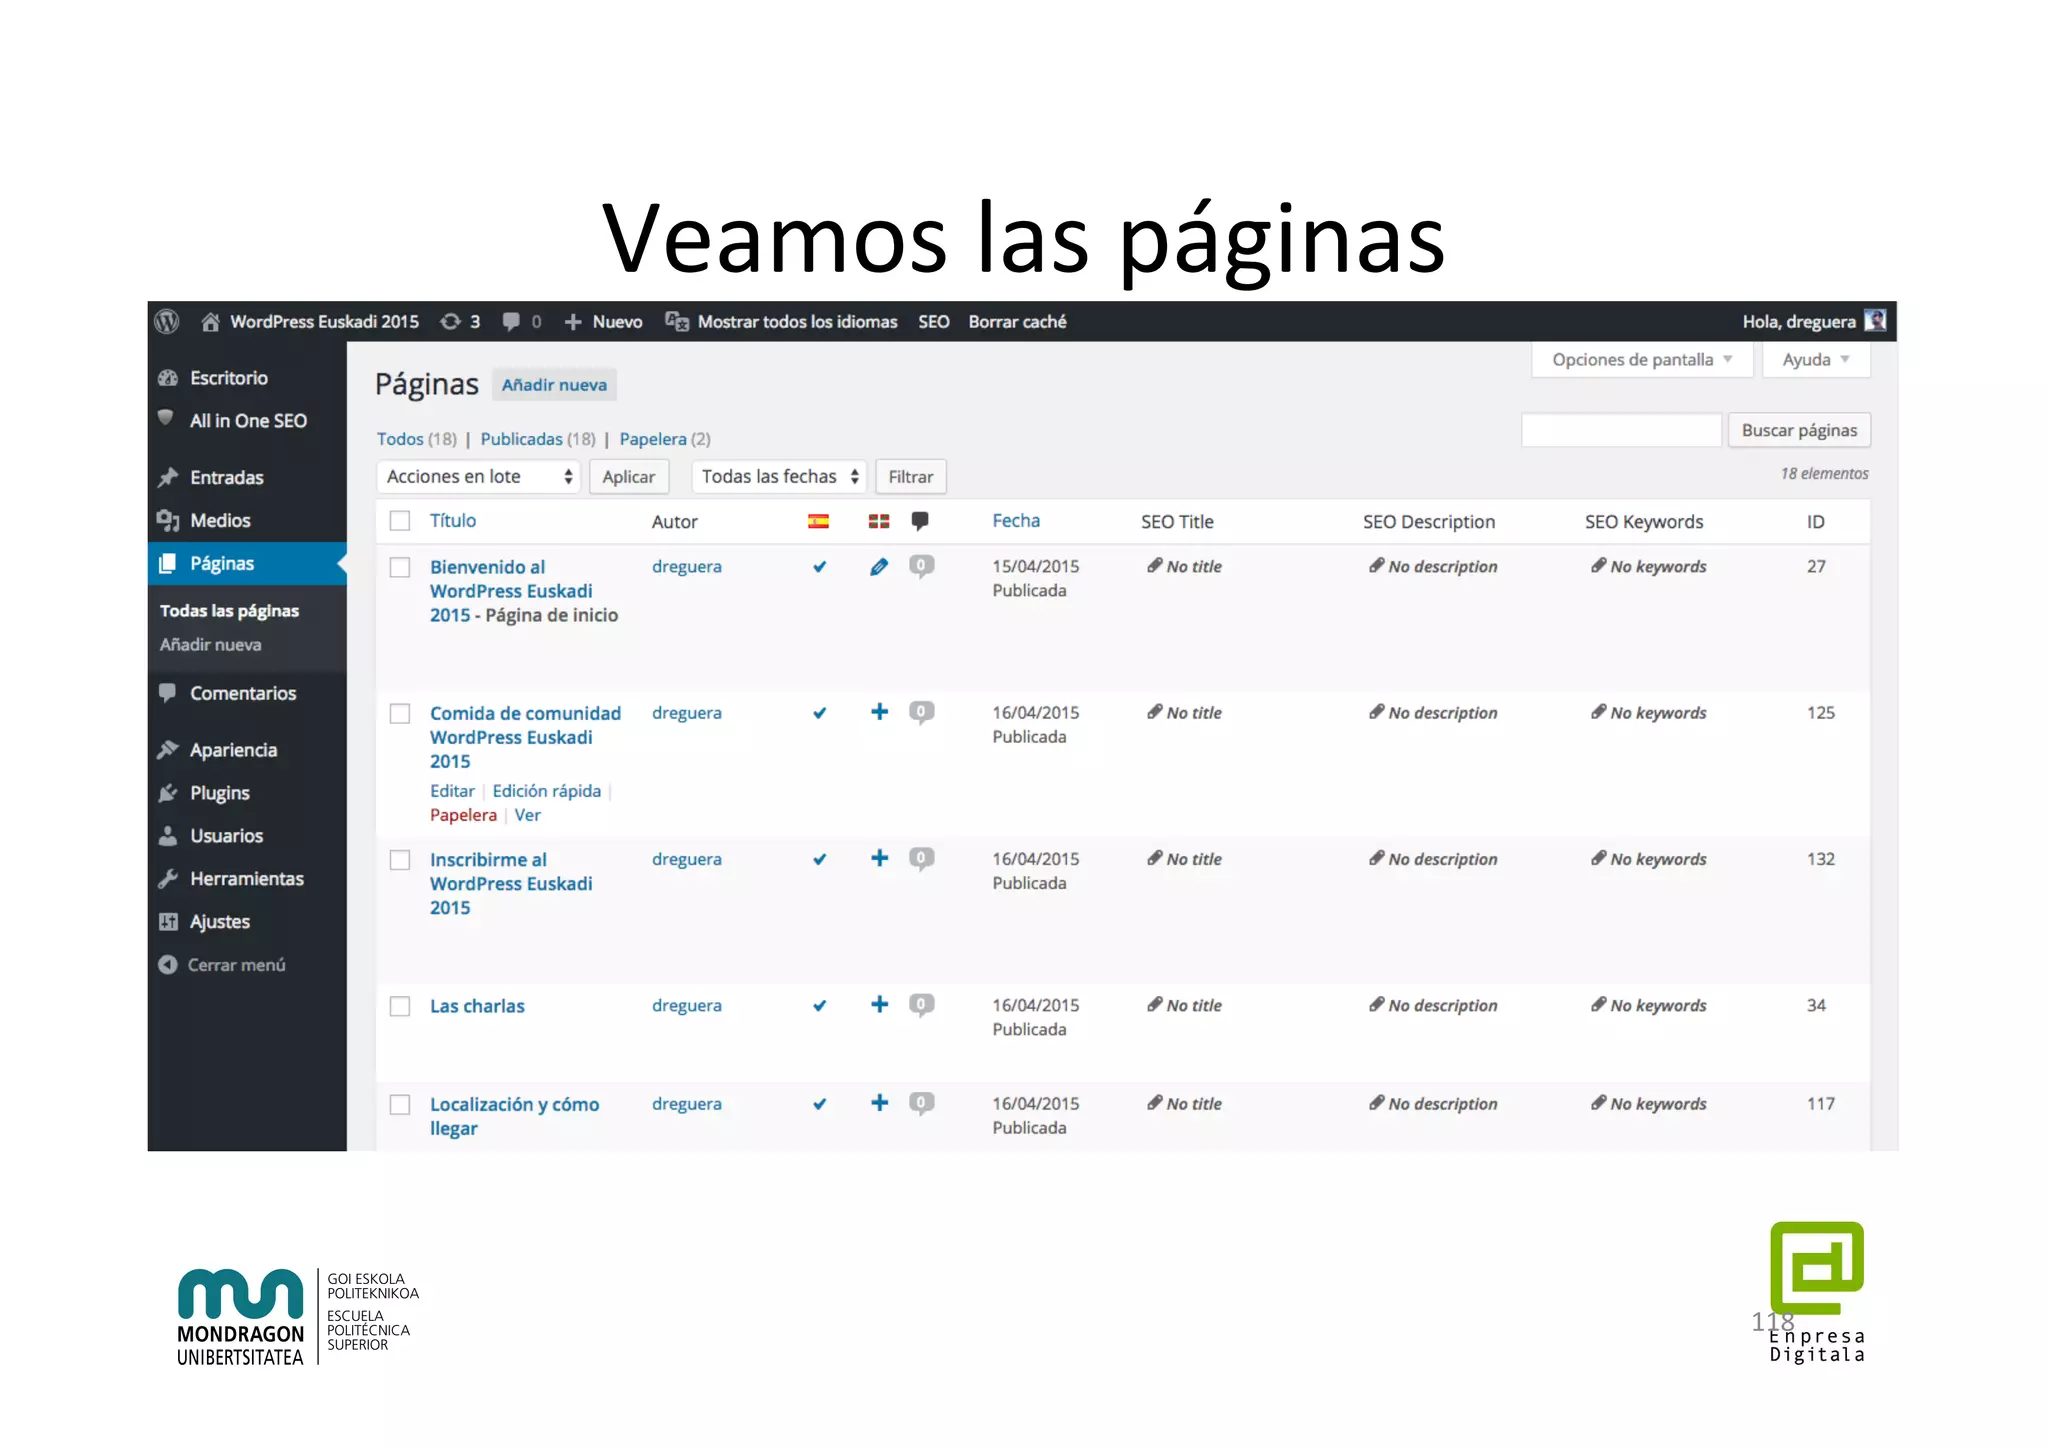Select Todas las páginas submenu
Screen dimensions: 2048x1447
pyautogui.click(x=229, y=611)
